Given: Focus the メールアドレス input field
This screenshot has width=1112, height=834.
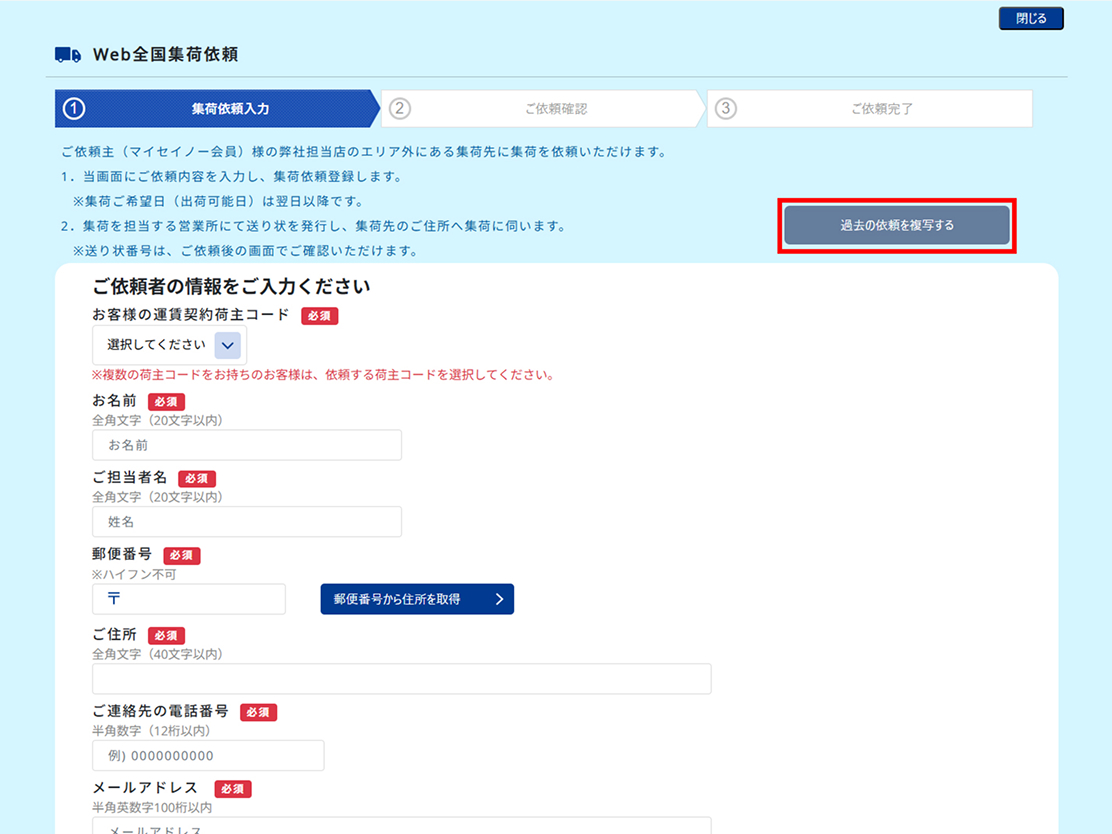Looking at the screenshot, I should [x=401, y=827].
